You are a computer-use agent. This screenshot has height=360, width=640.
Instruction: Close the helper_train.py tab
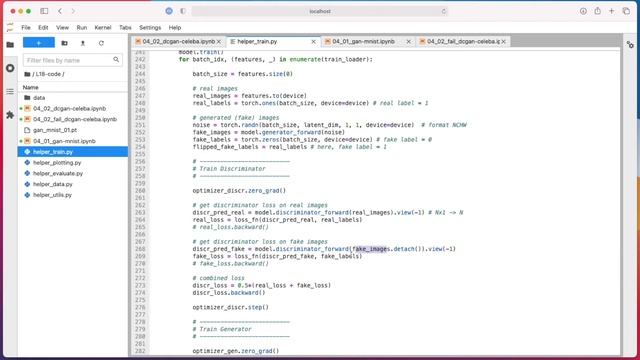313,42
